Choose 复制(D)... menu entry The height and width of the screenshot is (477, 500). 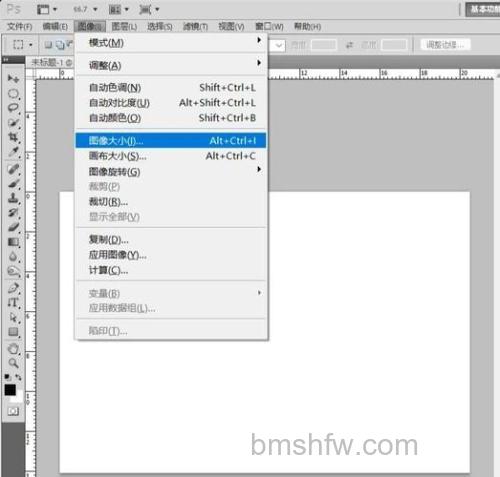[171, 239]
